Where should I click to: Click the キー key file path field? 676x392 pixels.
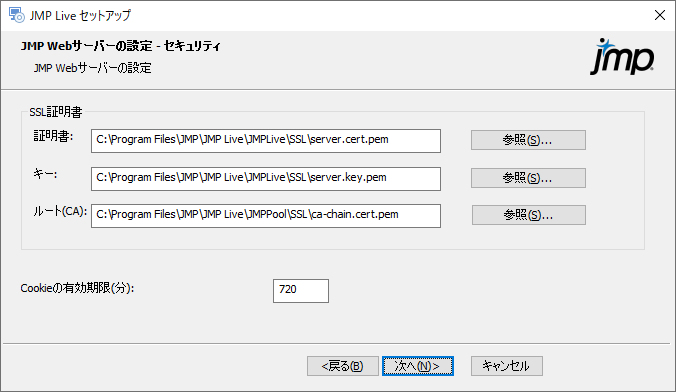(x=266, y=179)
